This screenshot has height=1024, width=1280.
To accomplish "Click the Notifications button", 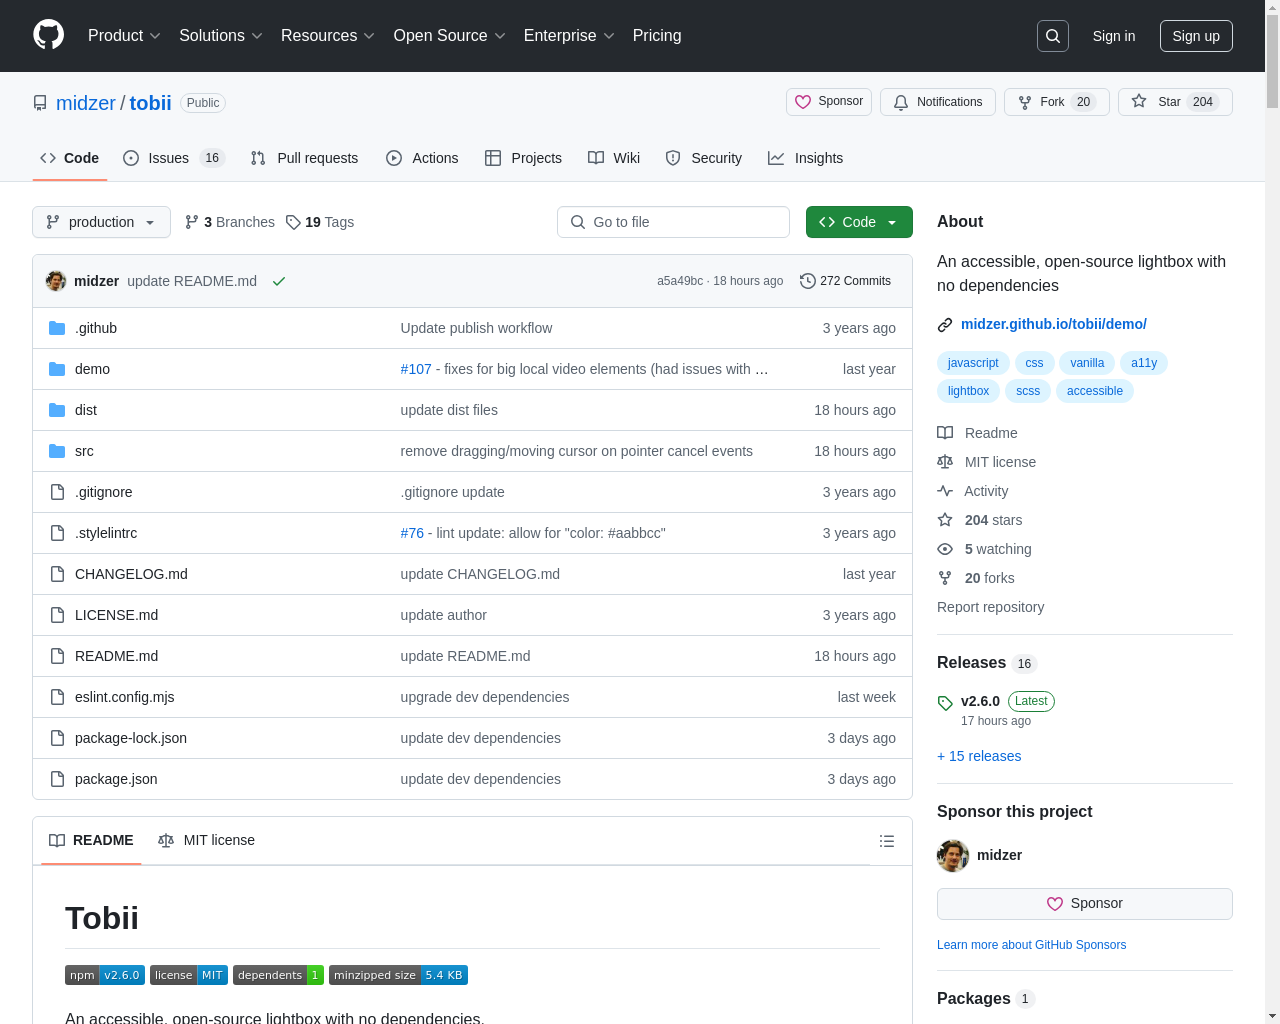I will point(938,102).
